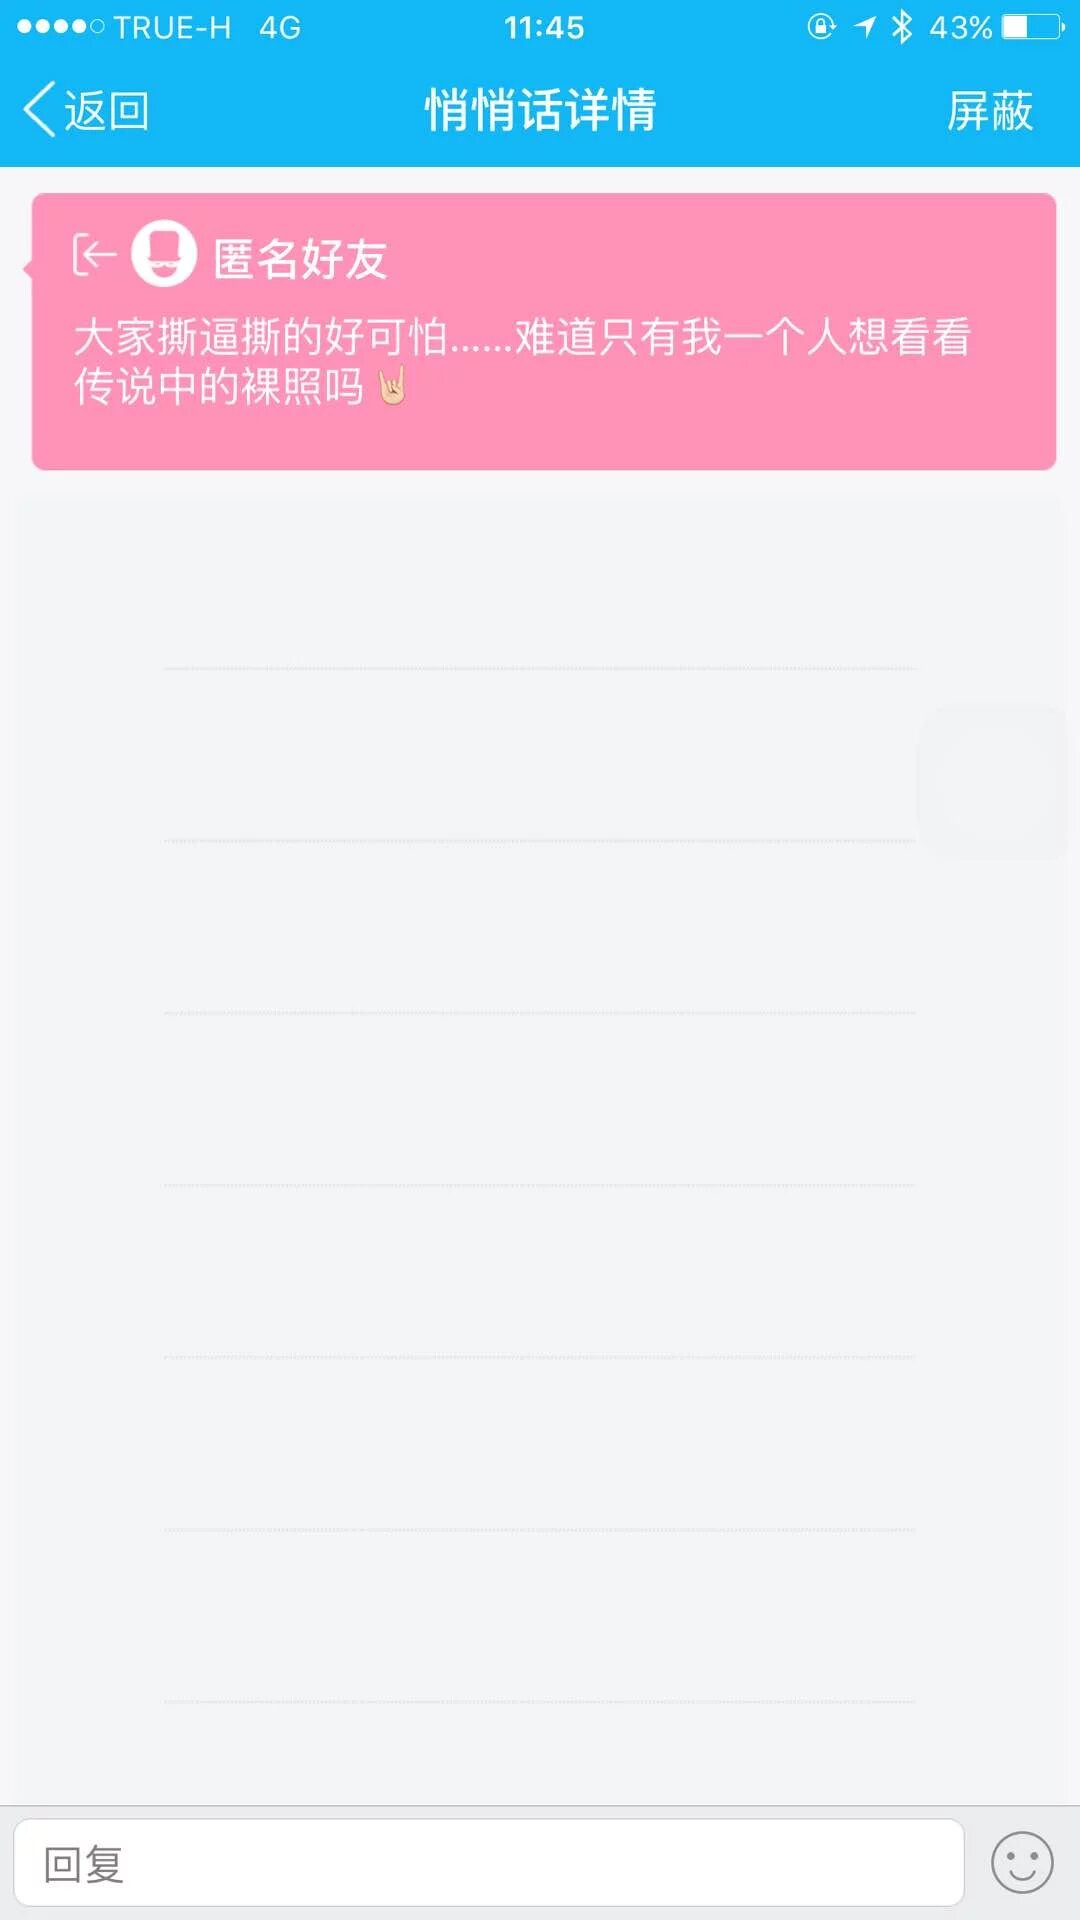Image resolution: width=1080 pixels, height=1920 pixels.
Task: Tap the Bluetooth status icon
Action: tap(902, 27)
